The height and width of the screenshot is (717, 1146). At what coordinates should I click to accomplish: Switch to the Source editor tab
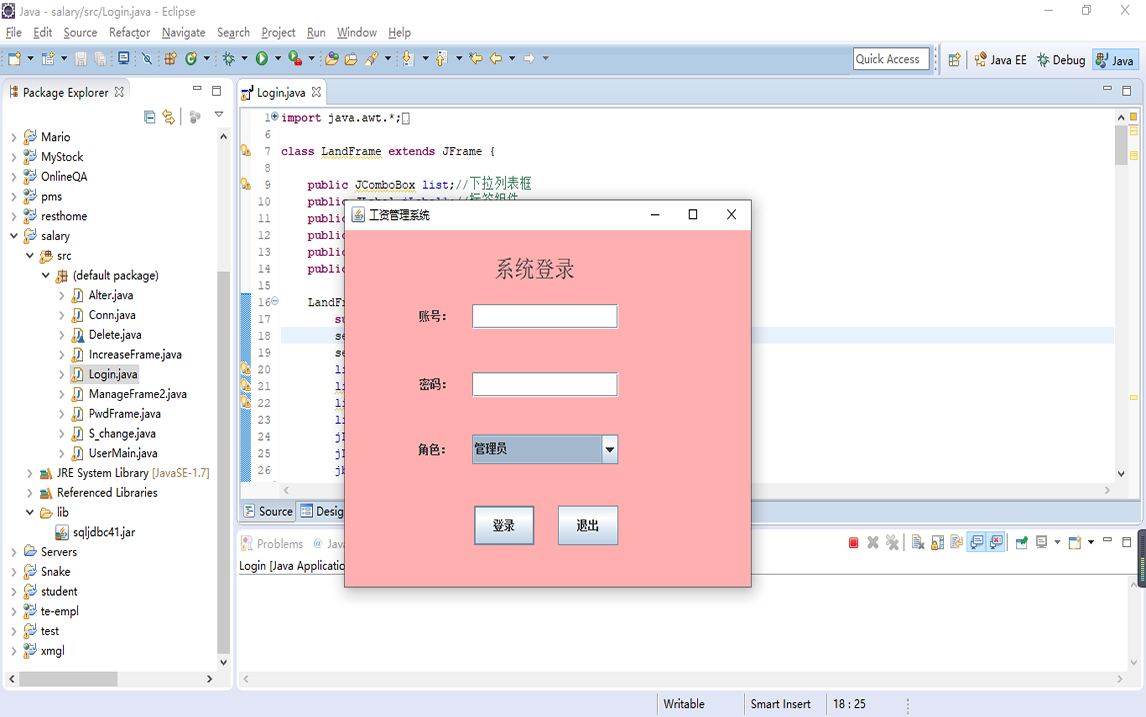coord(268,511)
